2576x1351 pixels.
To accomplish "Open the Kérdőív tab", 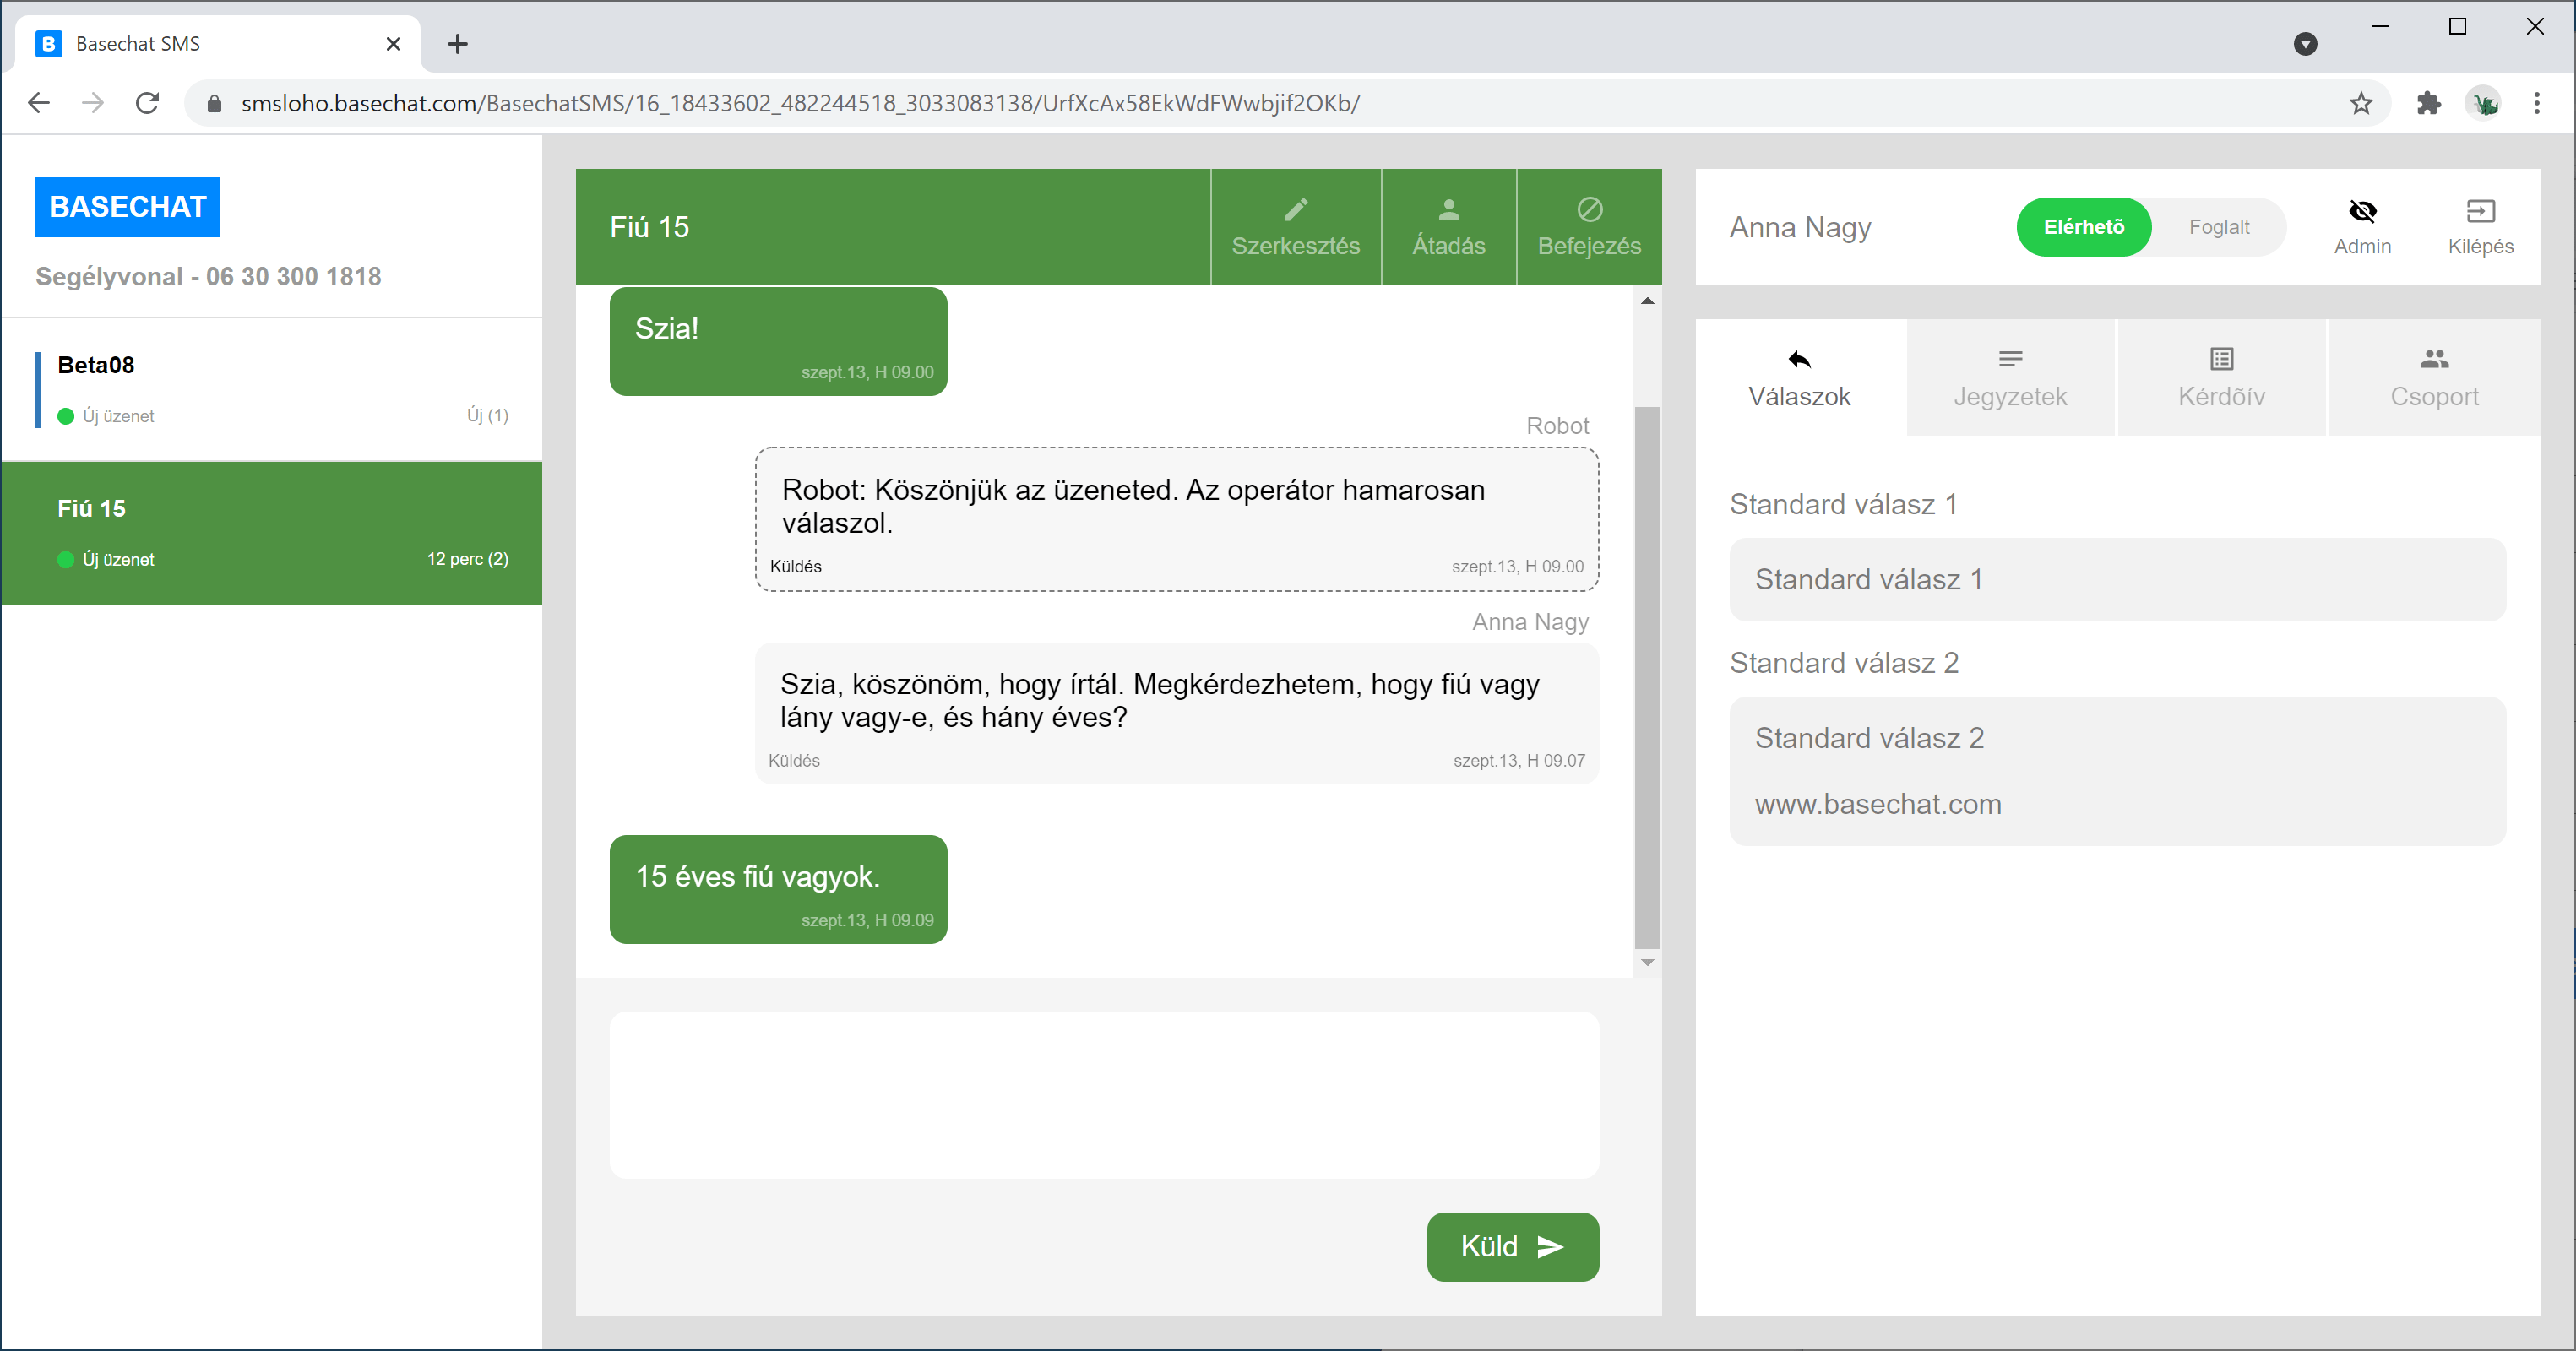I will [x=2221, y=378].
